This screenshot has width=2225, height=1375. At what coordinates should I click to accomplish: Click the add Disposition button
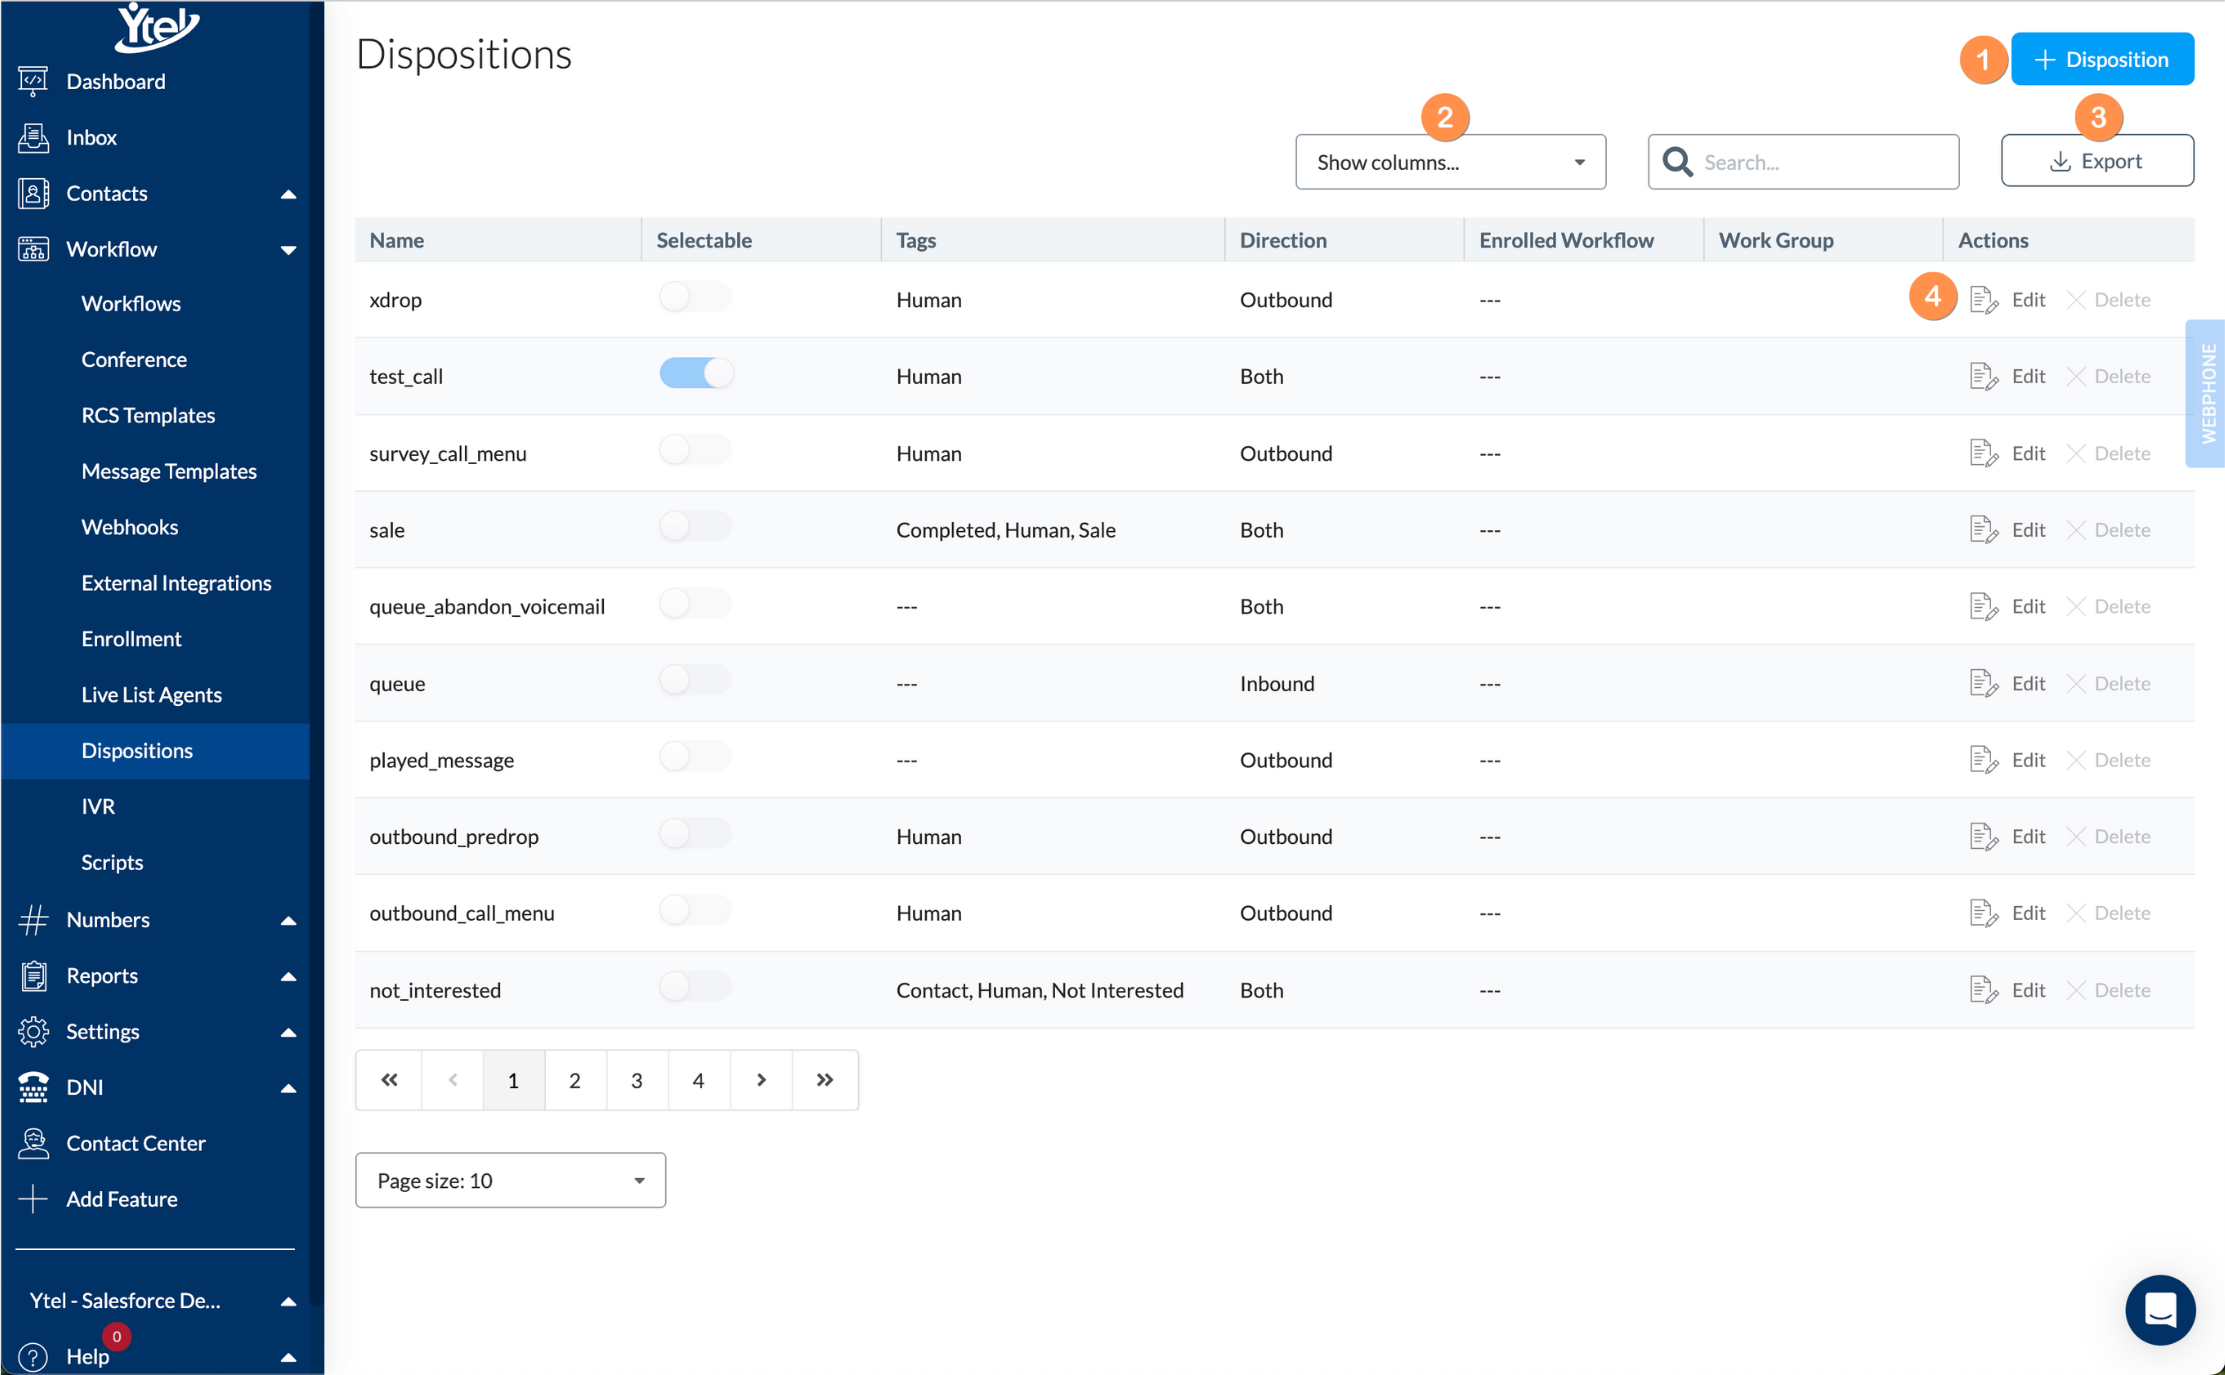point(2102,59)
